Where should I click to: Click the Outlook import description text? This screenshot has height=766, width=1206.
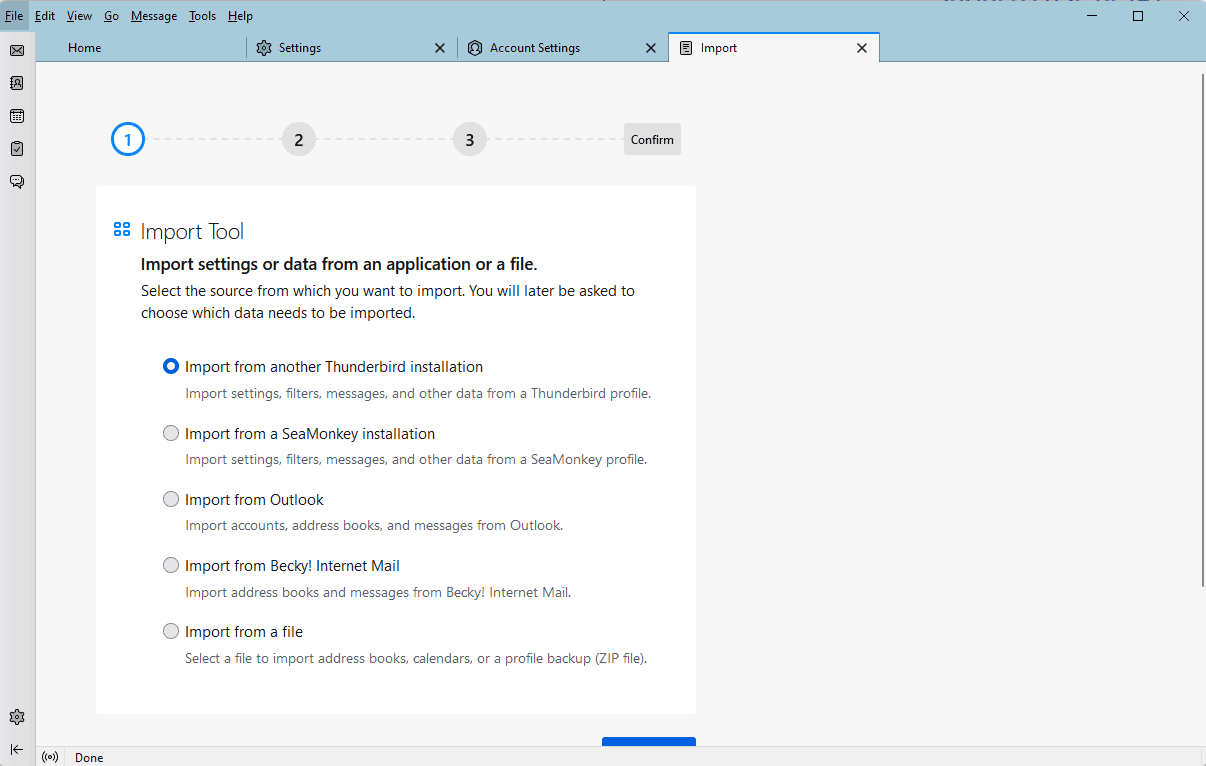(374, 525)
